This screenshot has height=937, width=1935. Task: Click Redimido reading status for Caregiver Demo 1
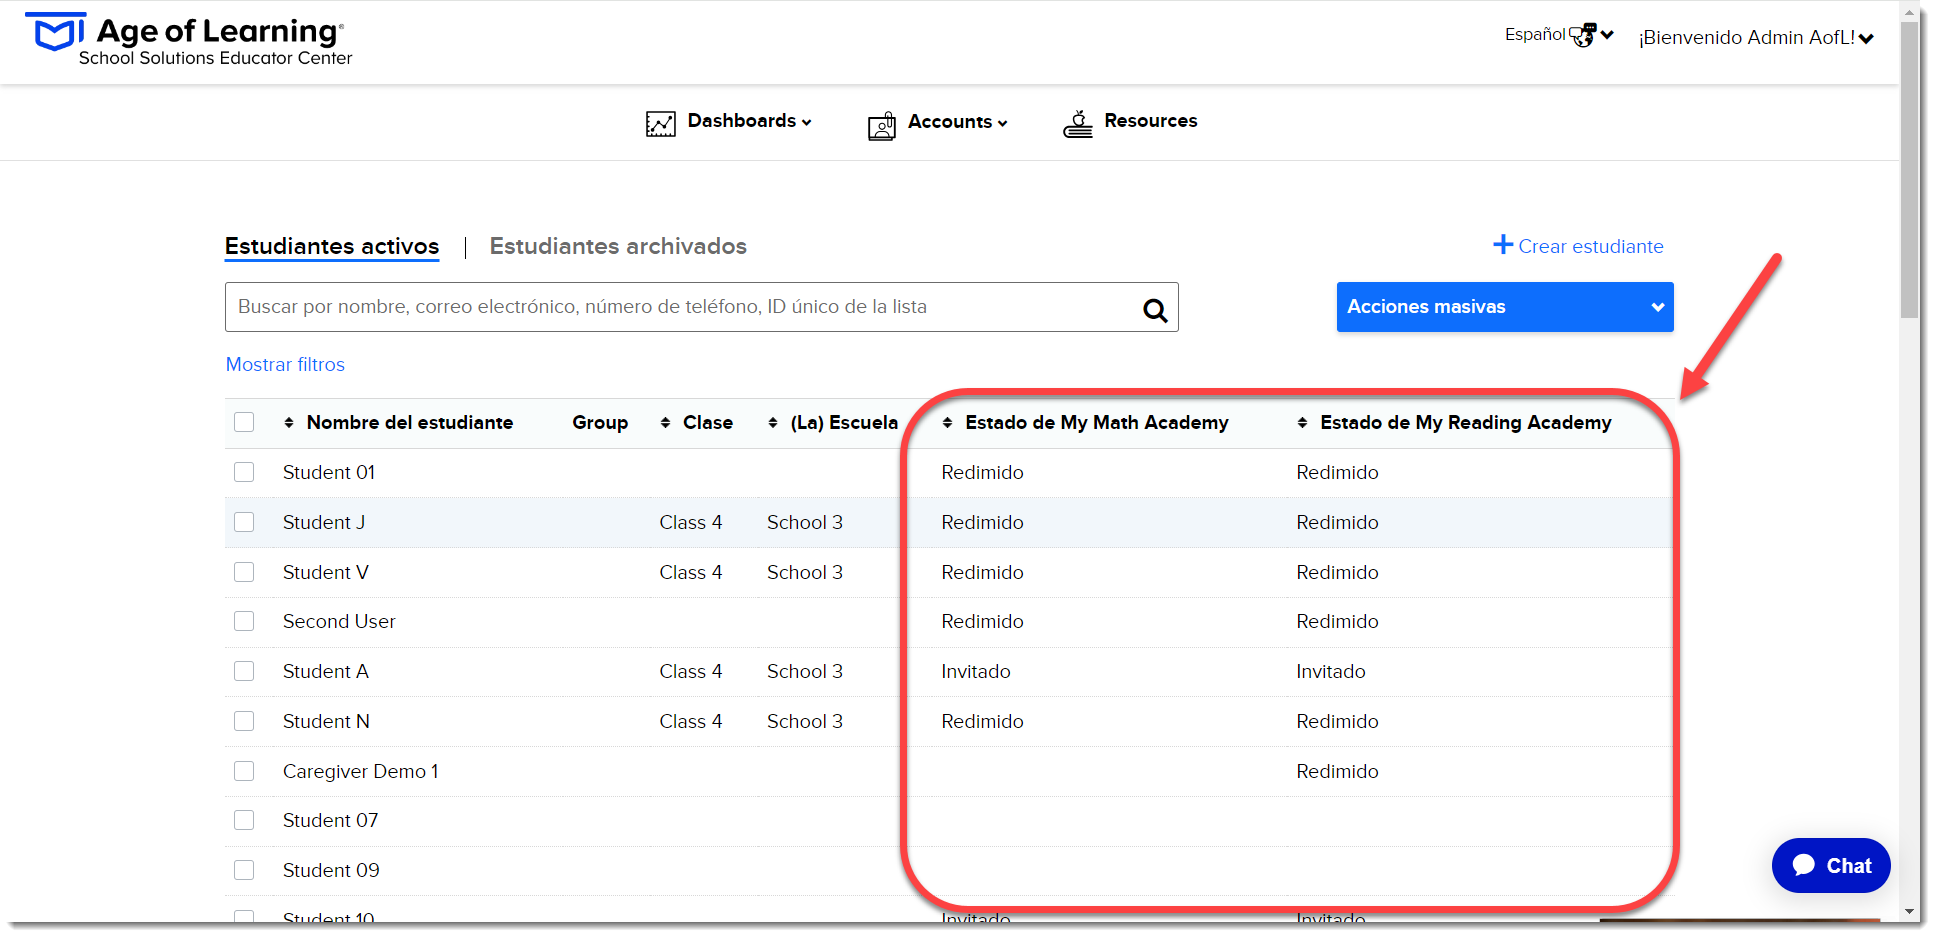pos(1337,771)
